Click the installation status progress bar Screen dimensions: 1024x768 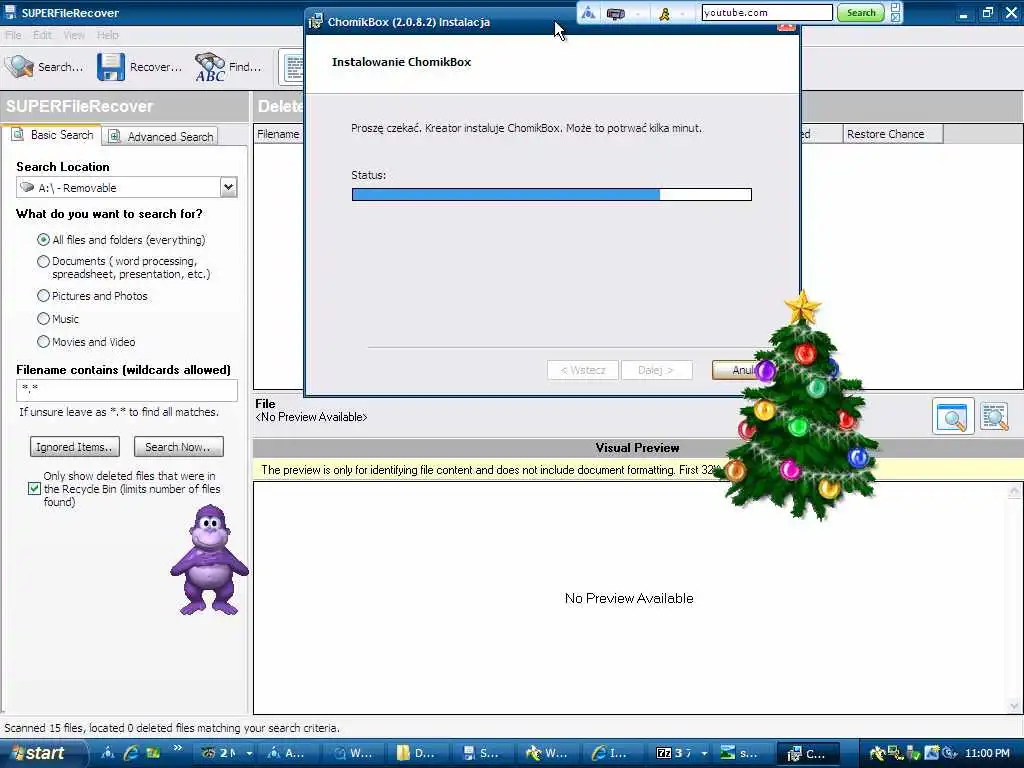tap(552, 195)
